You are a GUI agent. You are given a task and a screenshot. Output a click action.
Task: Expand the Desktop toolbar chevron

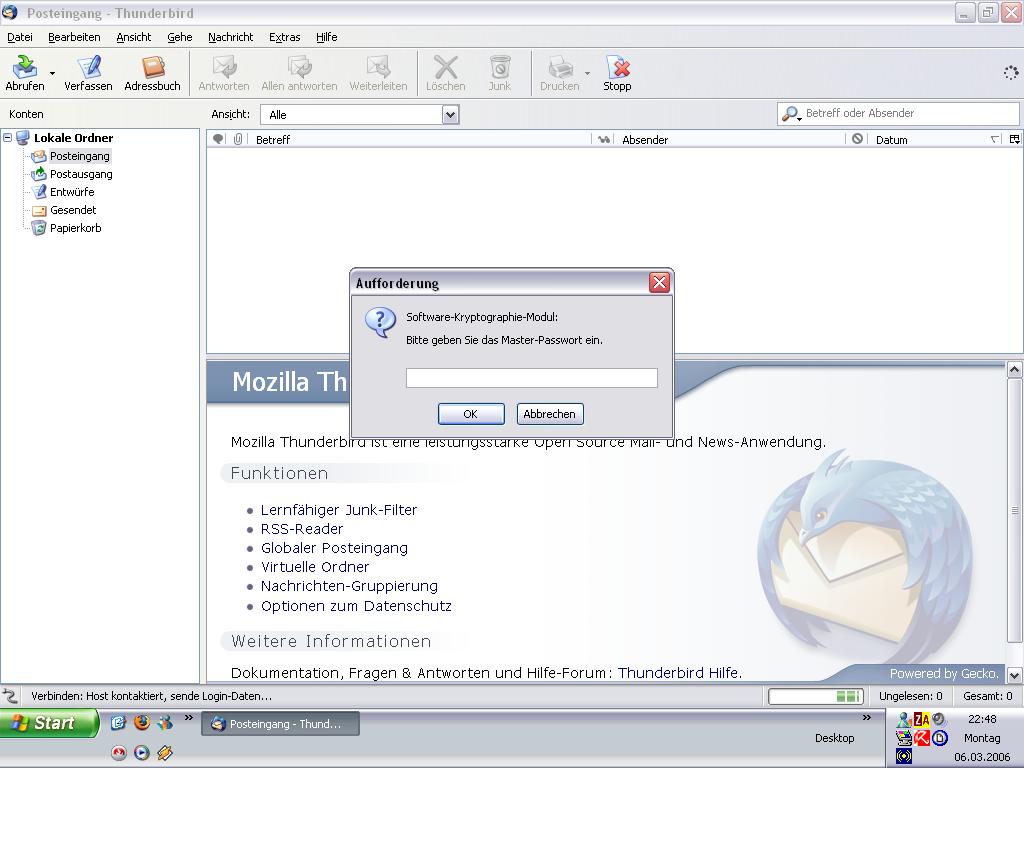867,718
